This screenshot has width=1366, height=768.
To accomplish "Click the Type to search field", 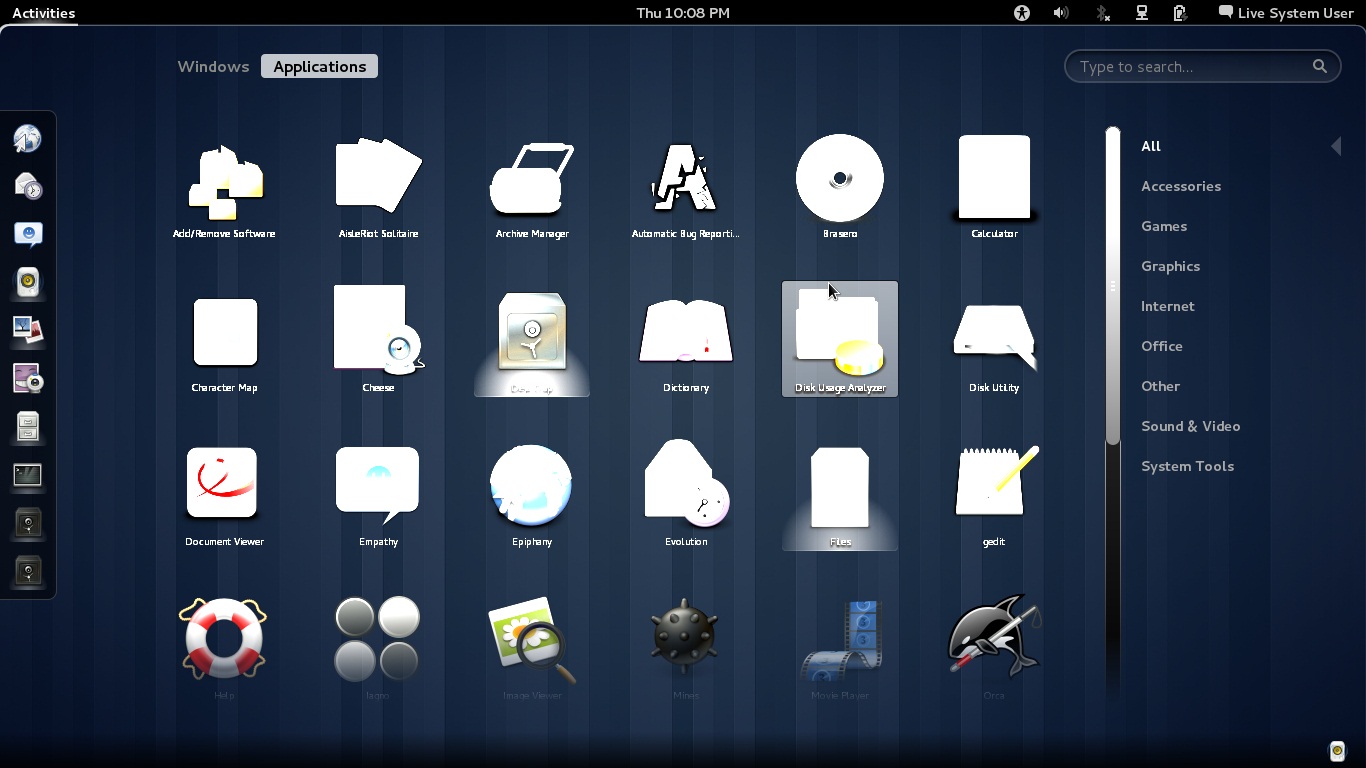I will tap(1192, 67).
